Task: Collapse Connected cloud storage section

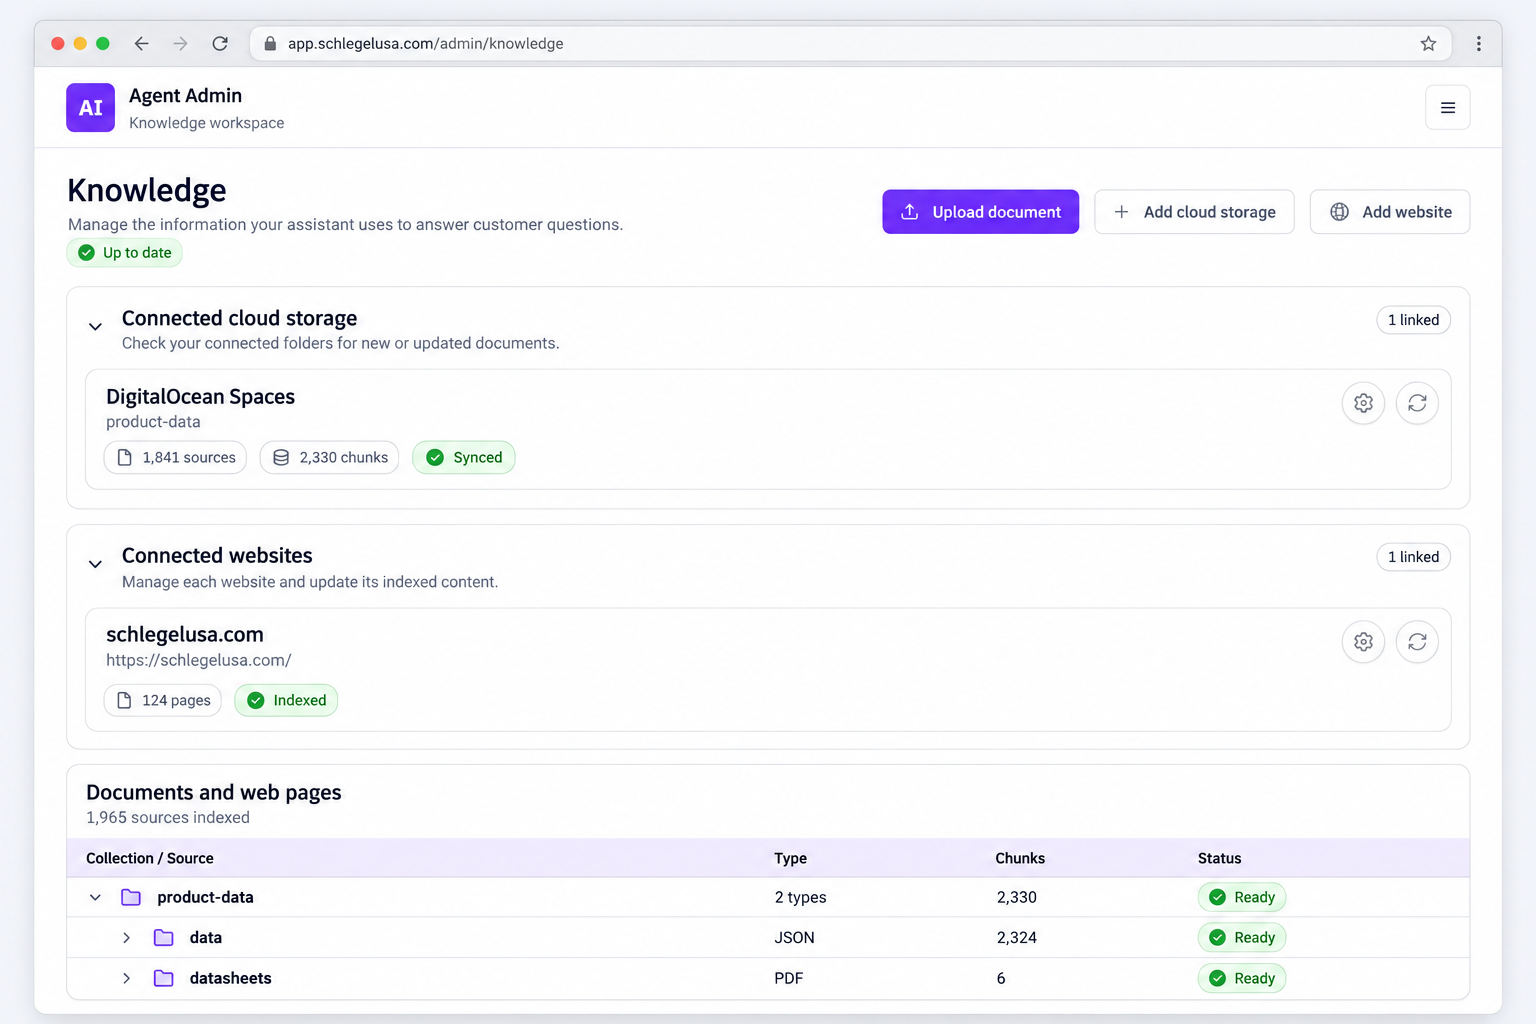Action: 95,326
